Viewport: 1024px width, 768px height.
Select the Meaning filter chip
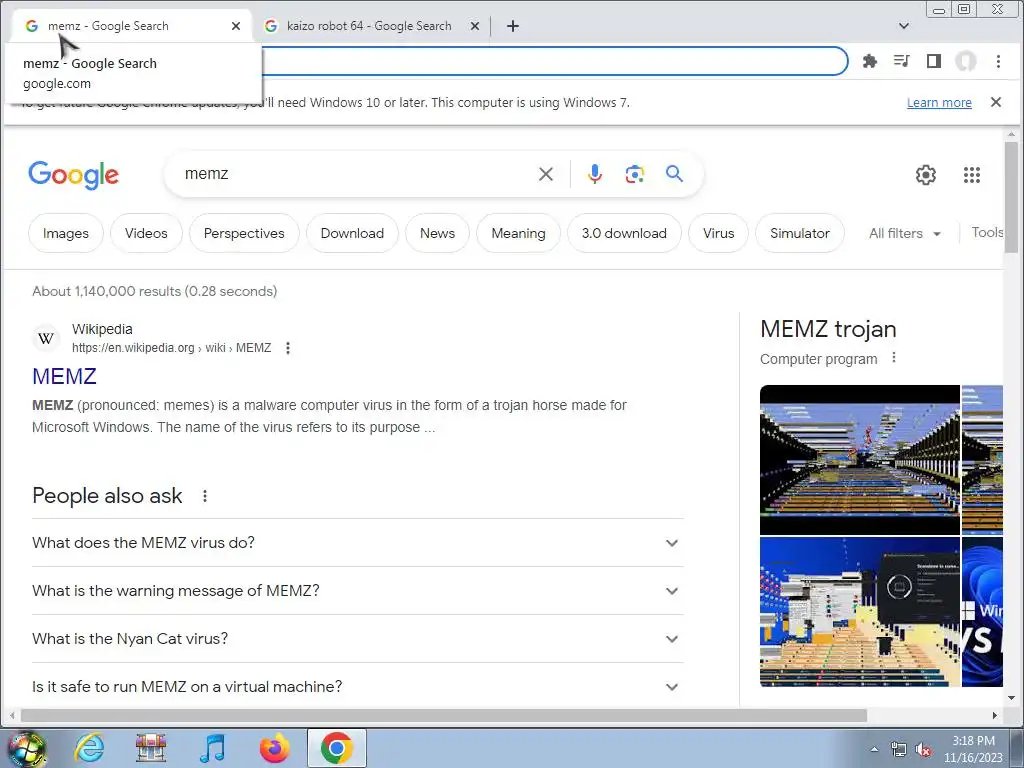(x=518, y=233)
